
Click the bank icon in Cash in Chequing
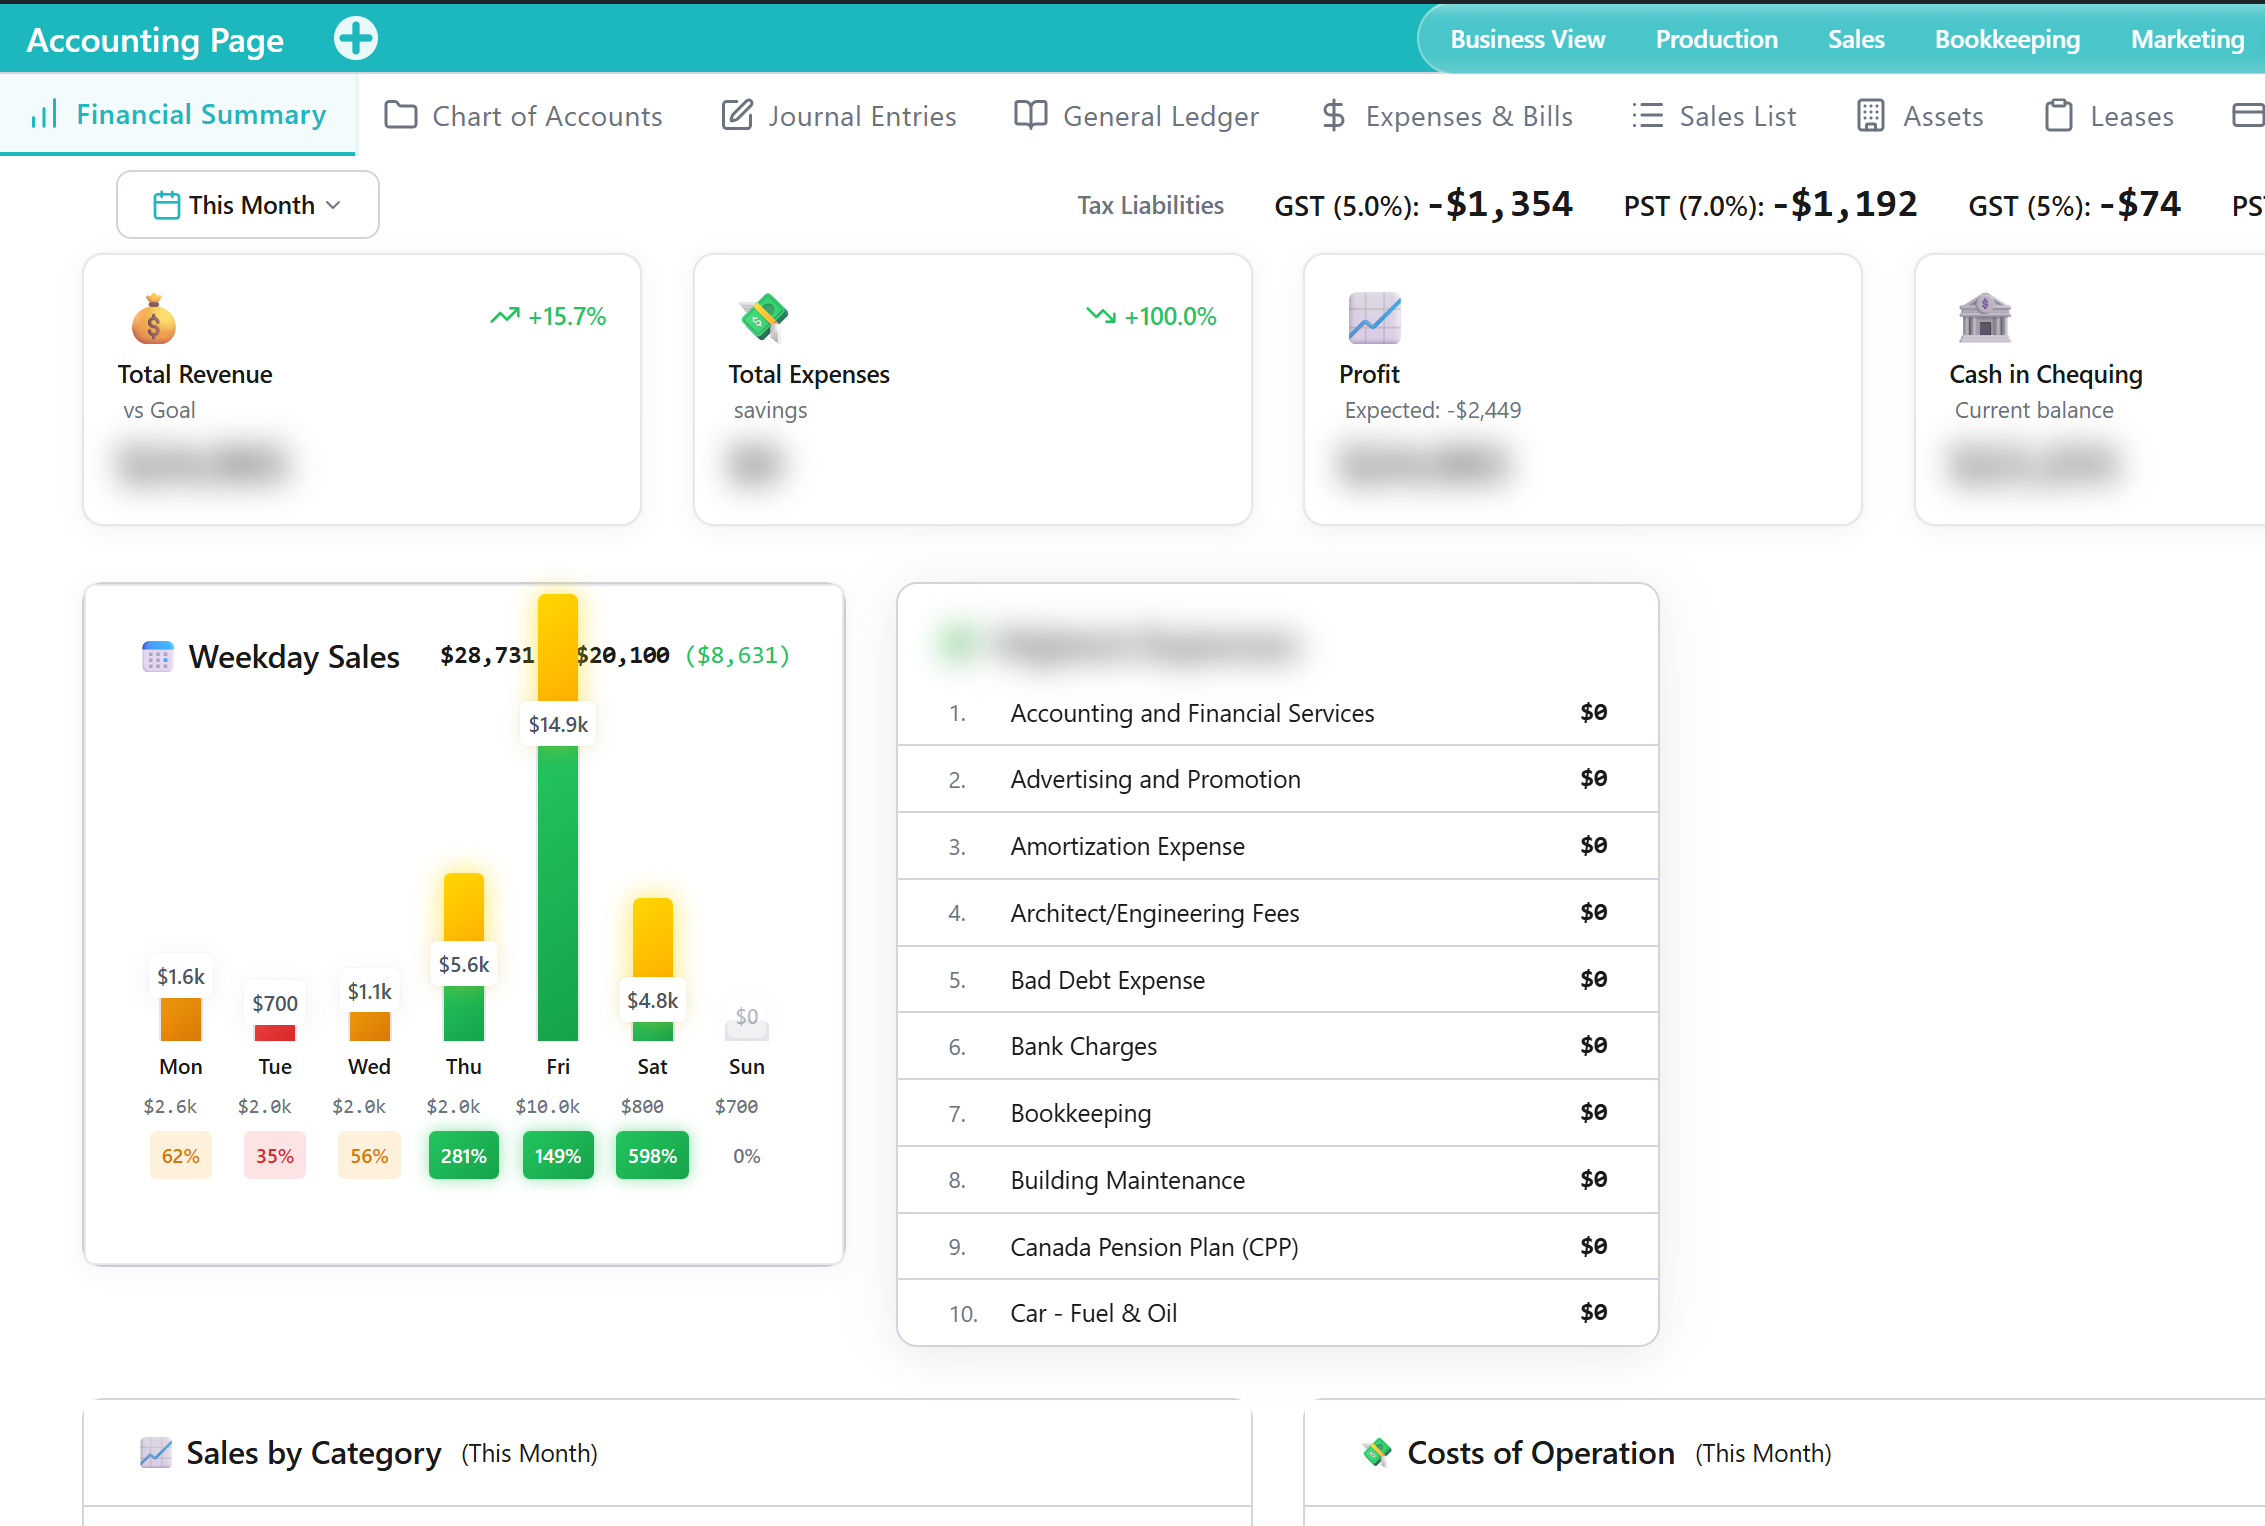click(1985, 318)
